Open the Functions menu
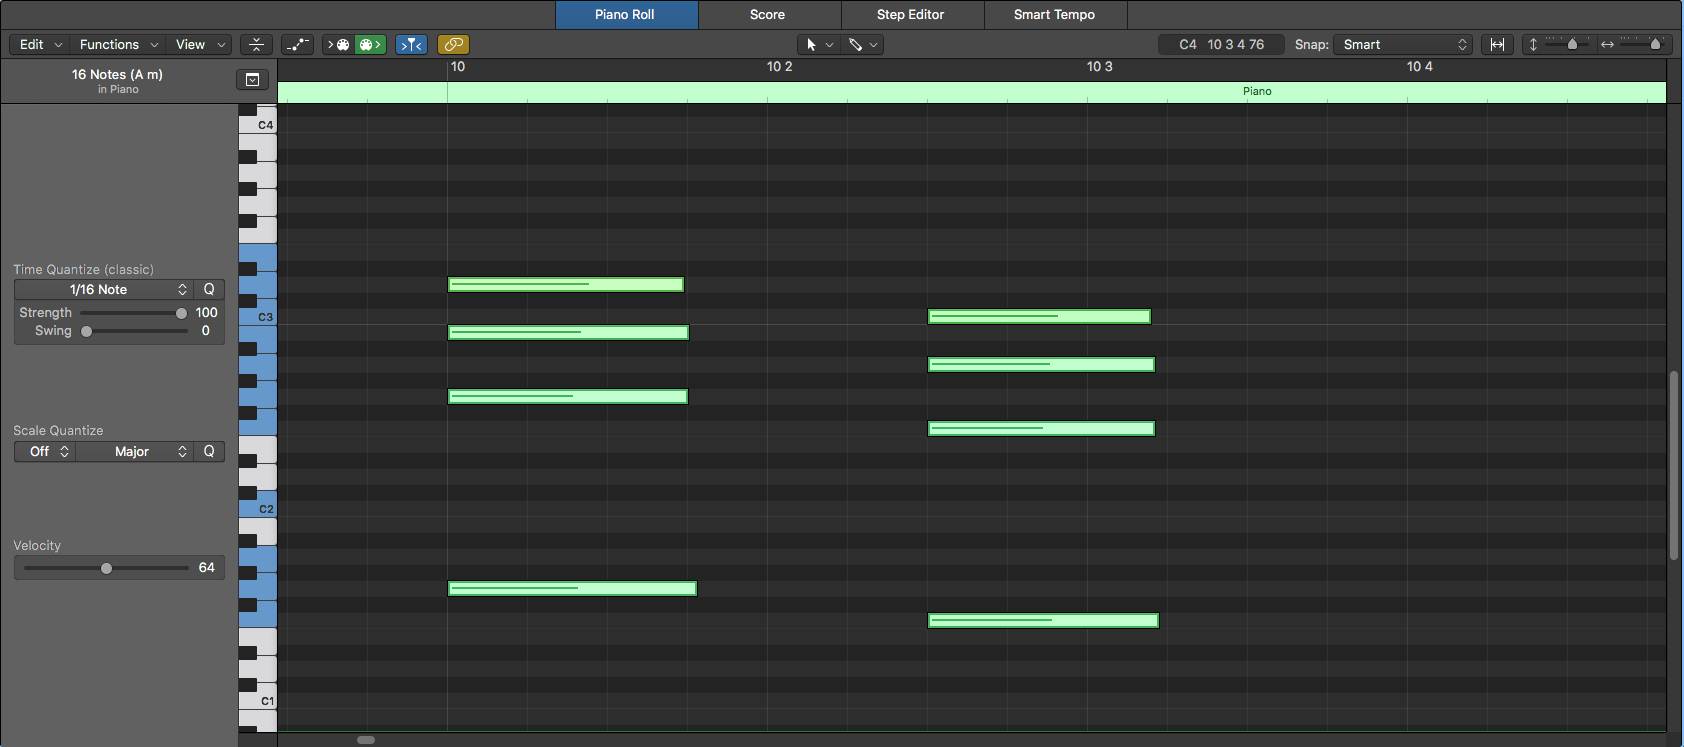Image resolution: width=1684 pixels, height=747 pixels. click(118, 45)
